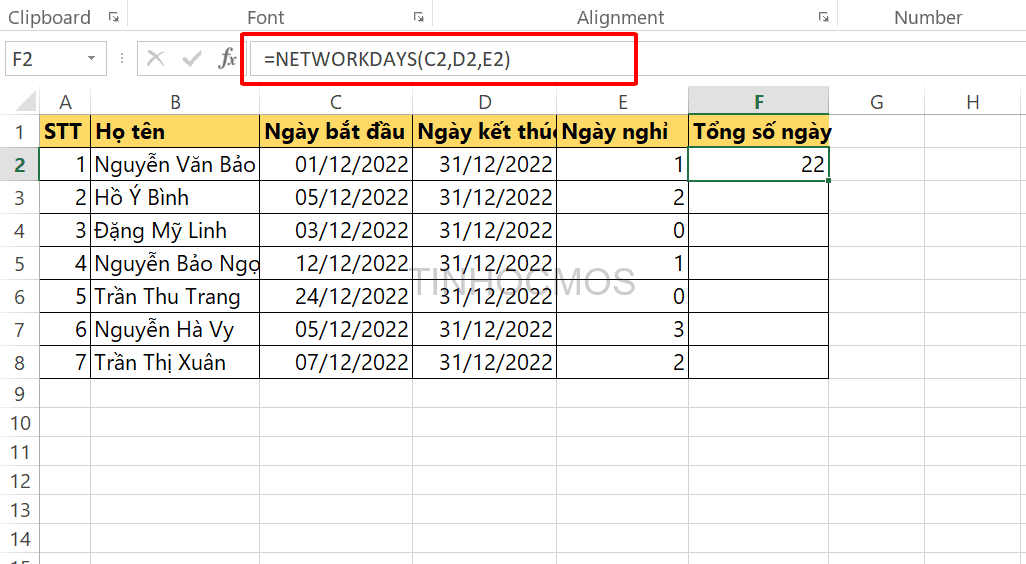Select column A header

[x=65, y=101]
